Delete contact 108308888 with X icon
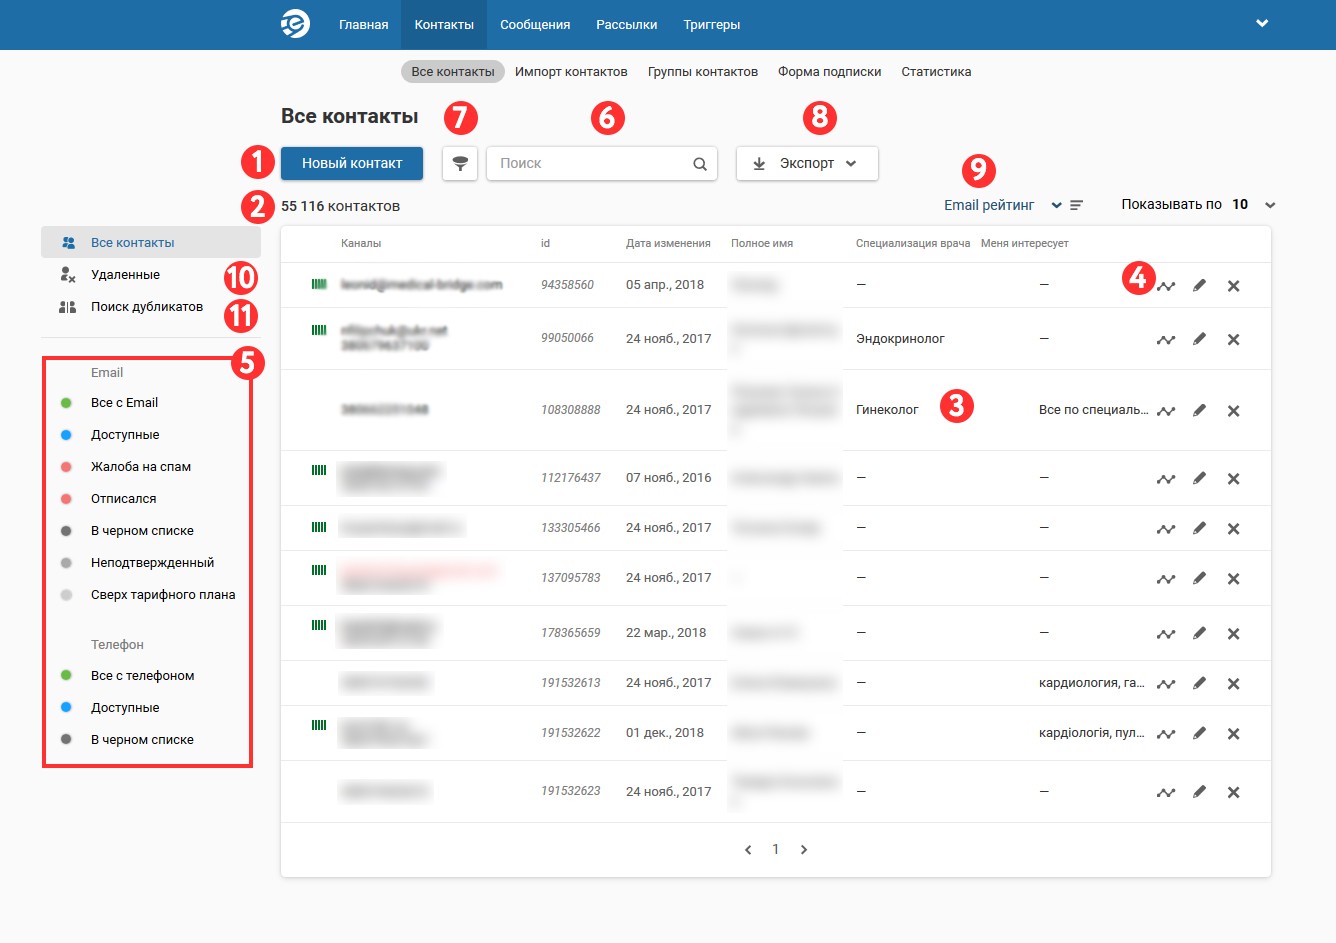The height and width of the screenshot is (943, 1336). pos(1233,411)
